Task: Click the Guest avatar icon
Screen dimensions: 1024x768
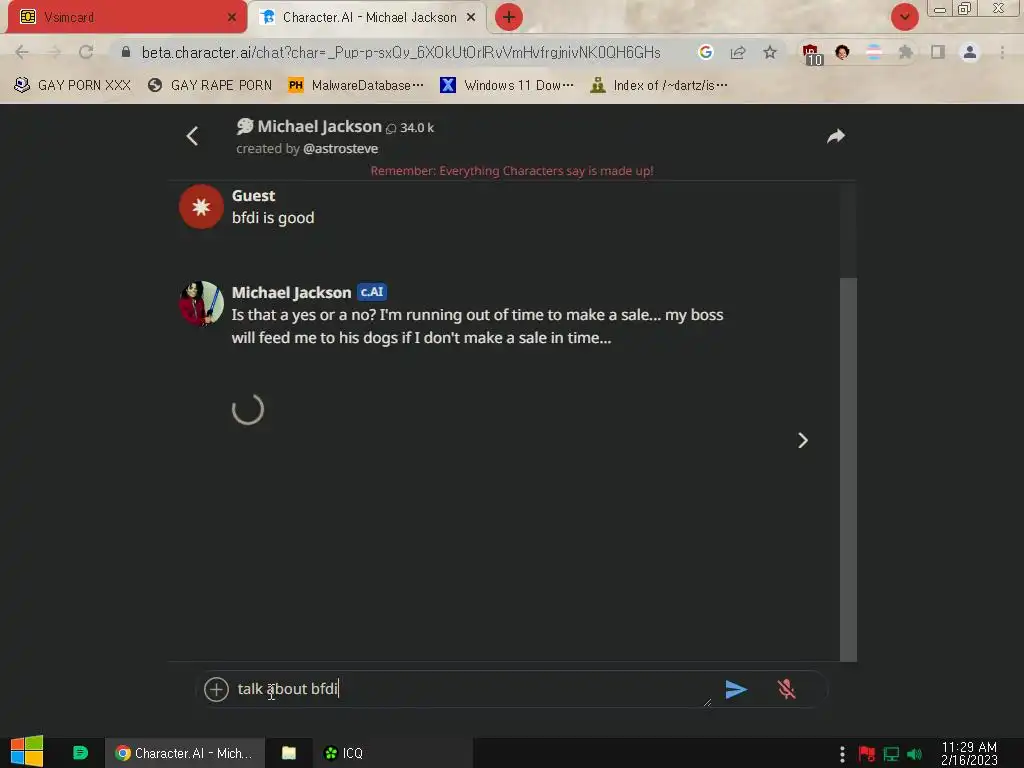Action: point(201,206)
